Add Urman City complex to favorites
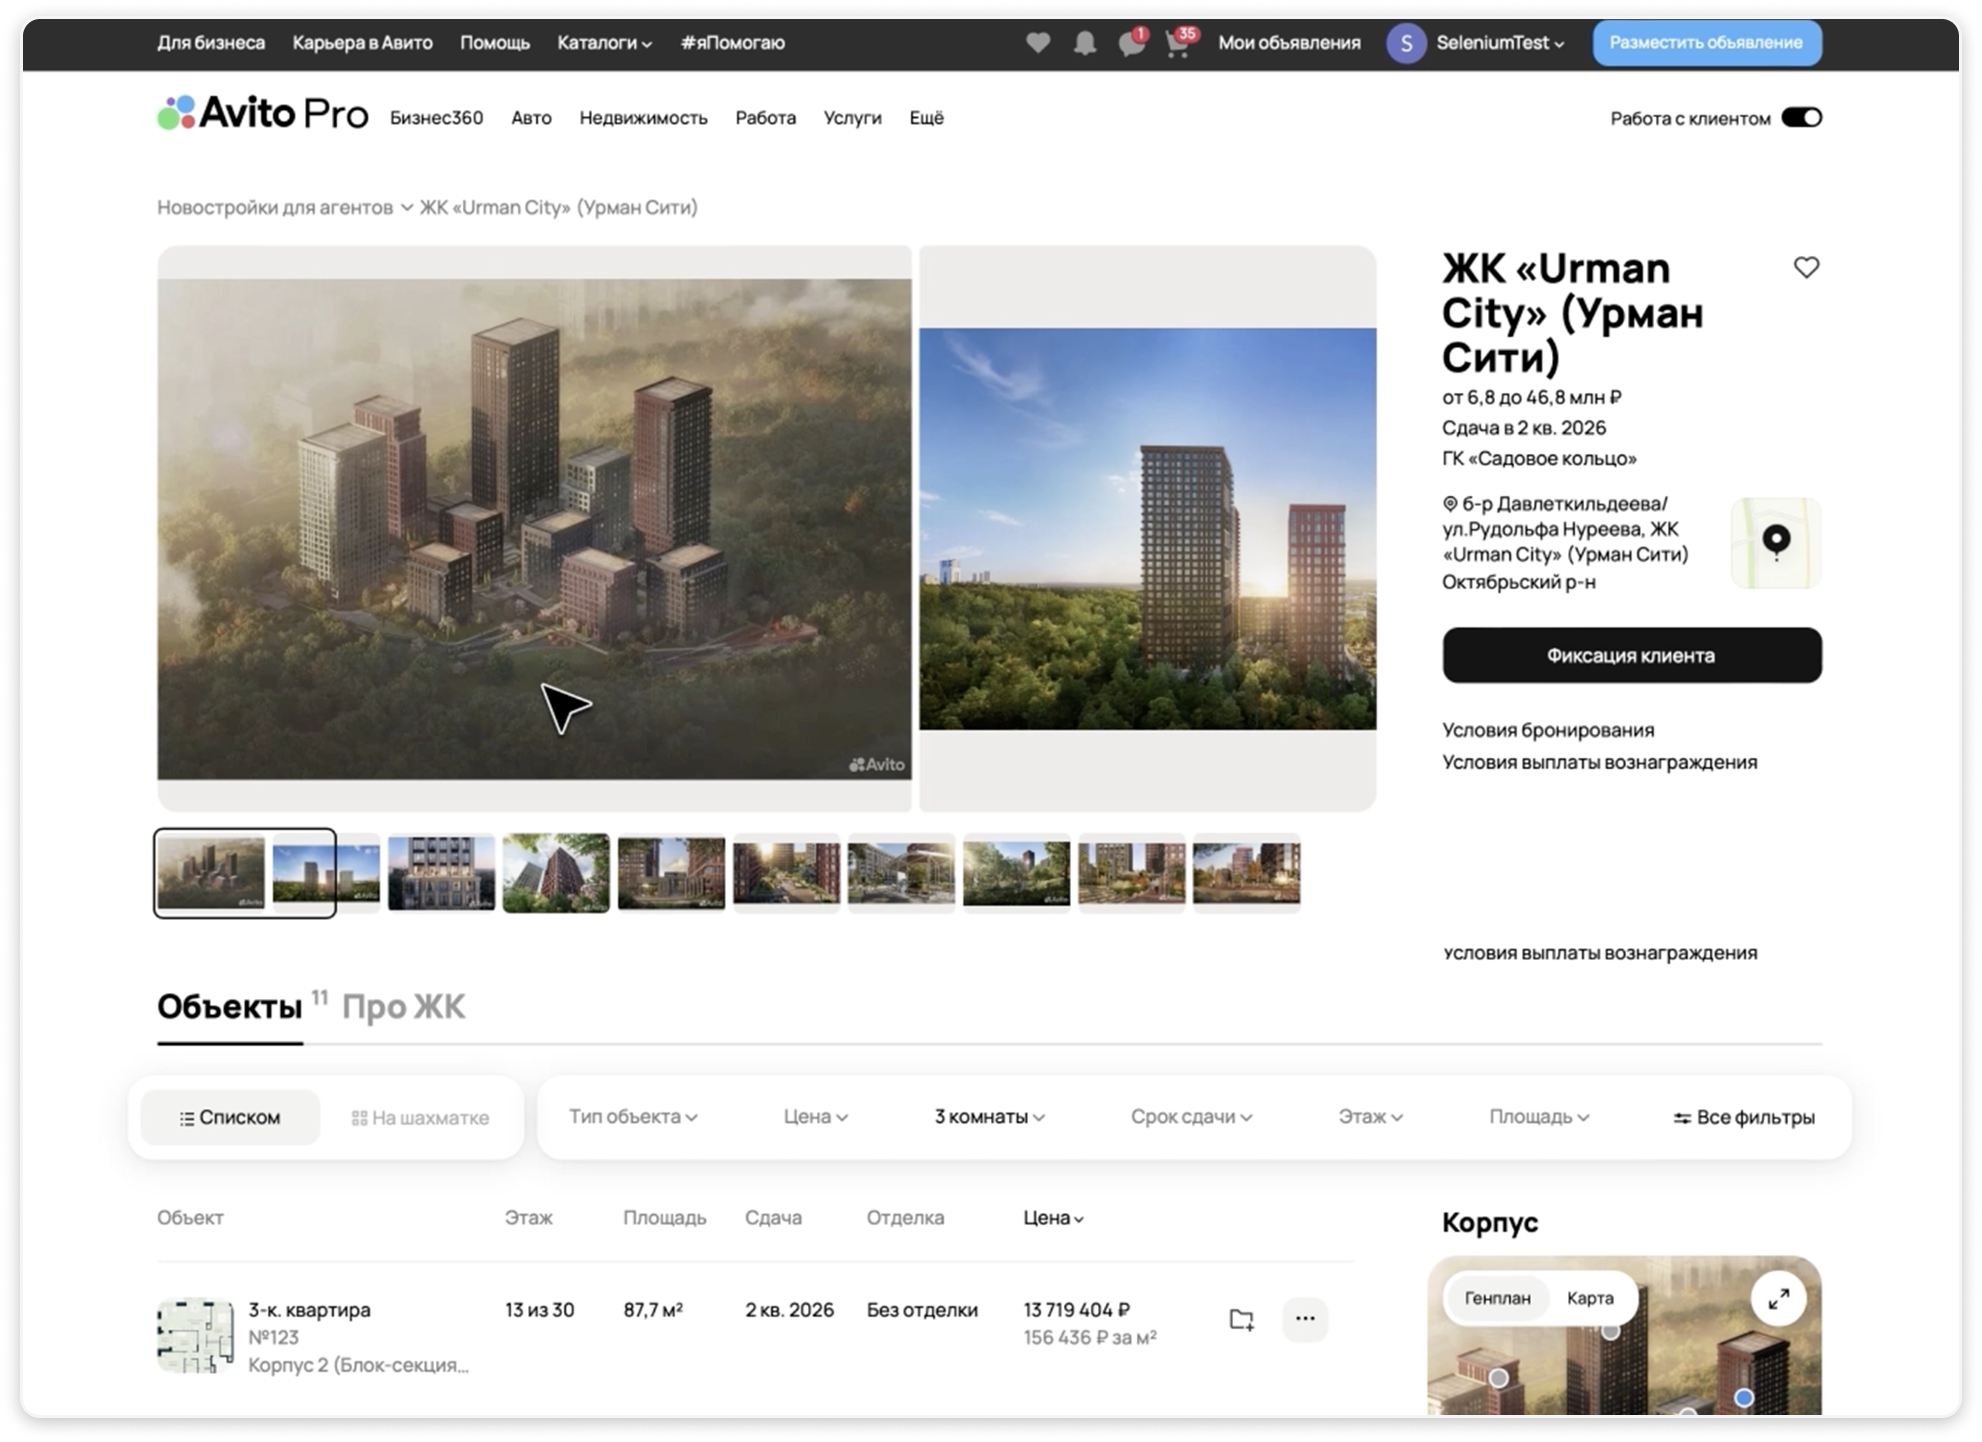The width and height of the screenshot is (1982, 1442). coord(1806,268)
